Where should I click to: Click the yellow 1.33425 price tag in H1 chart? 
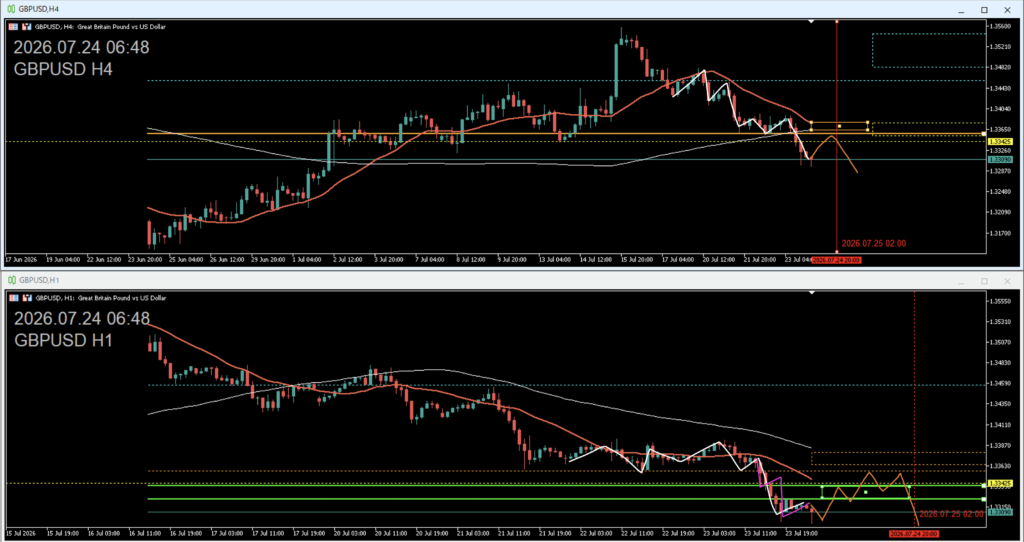1000,484
